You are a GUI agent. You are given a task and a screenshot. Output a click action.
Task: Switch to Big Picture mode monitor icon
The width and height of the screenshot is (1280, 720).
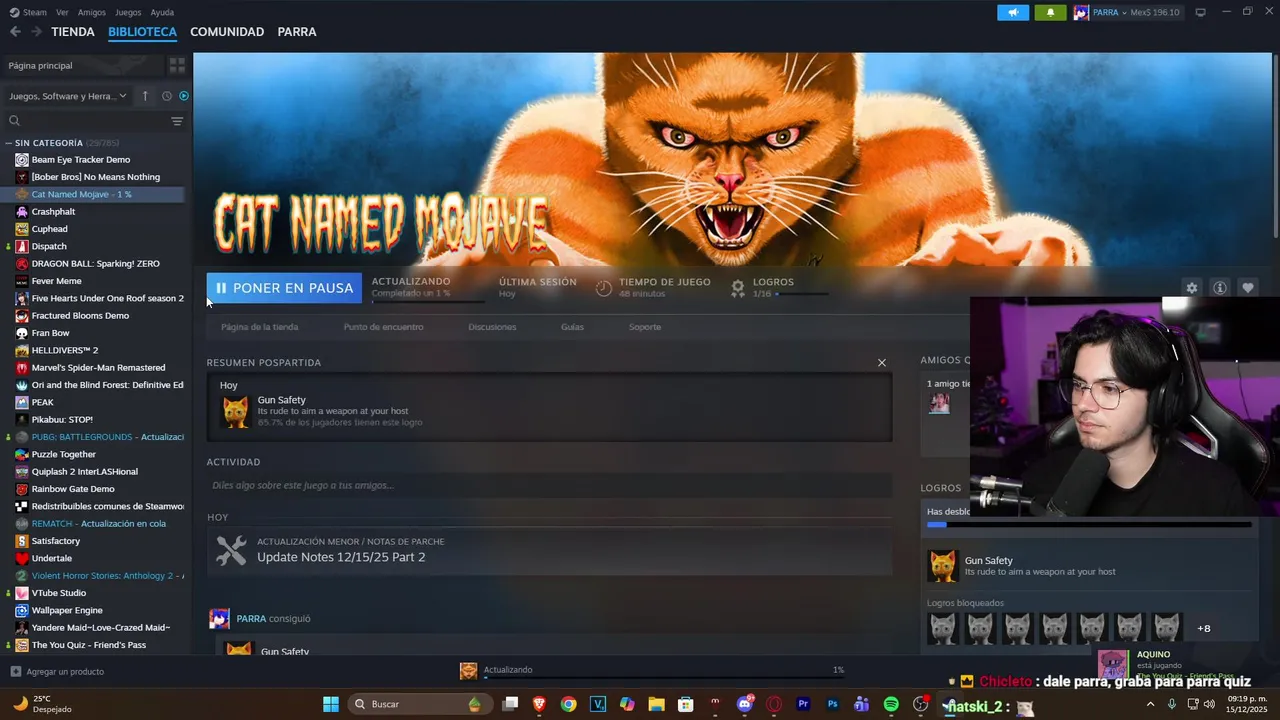(x=1200, y=12)
